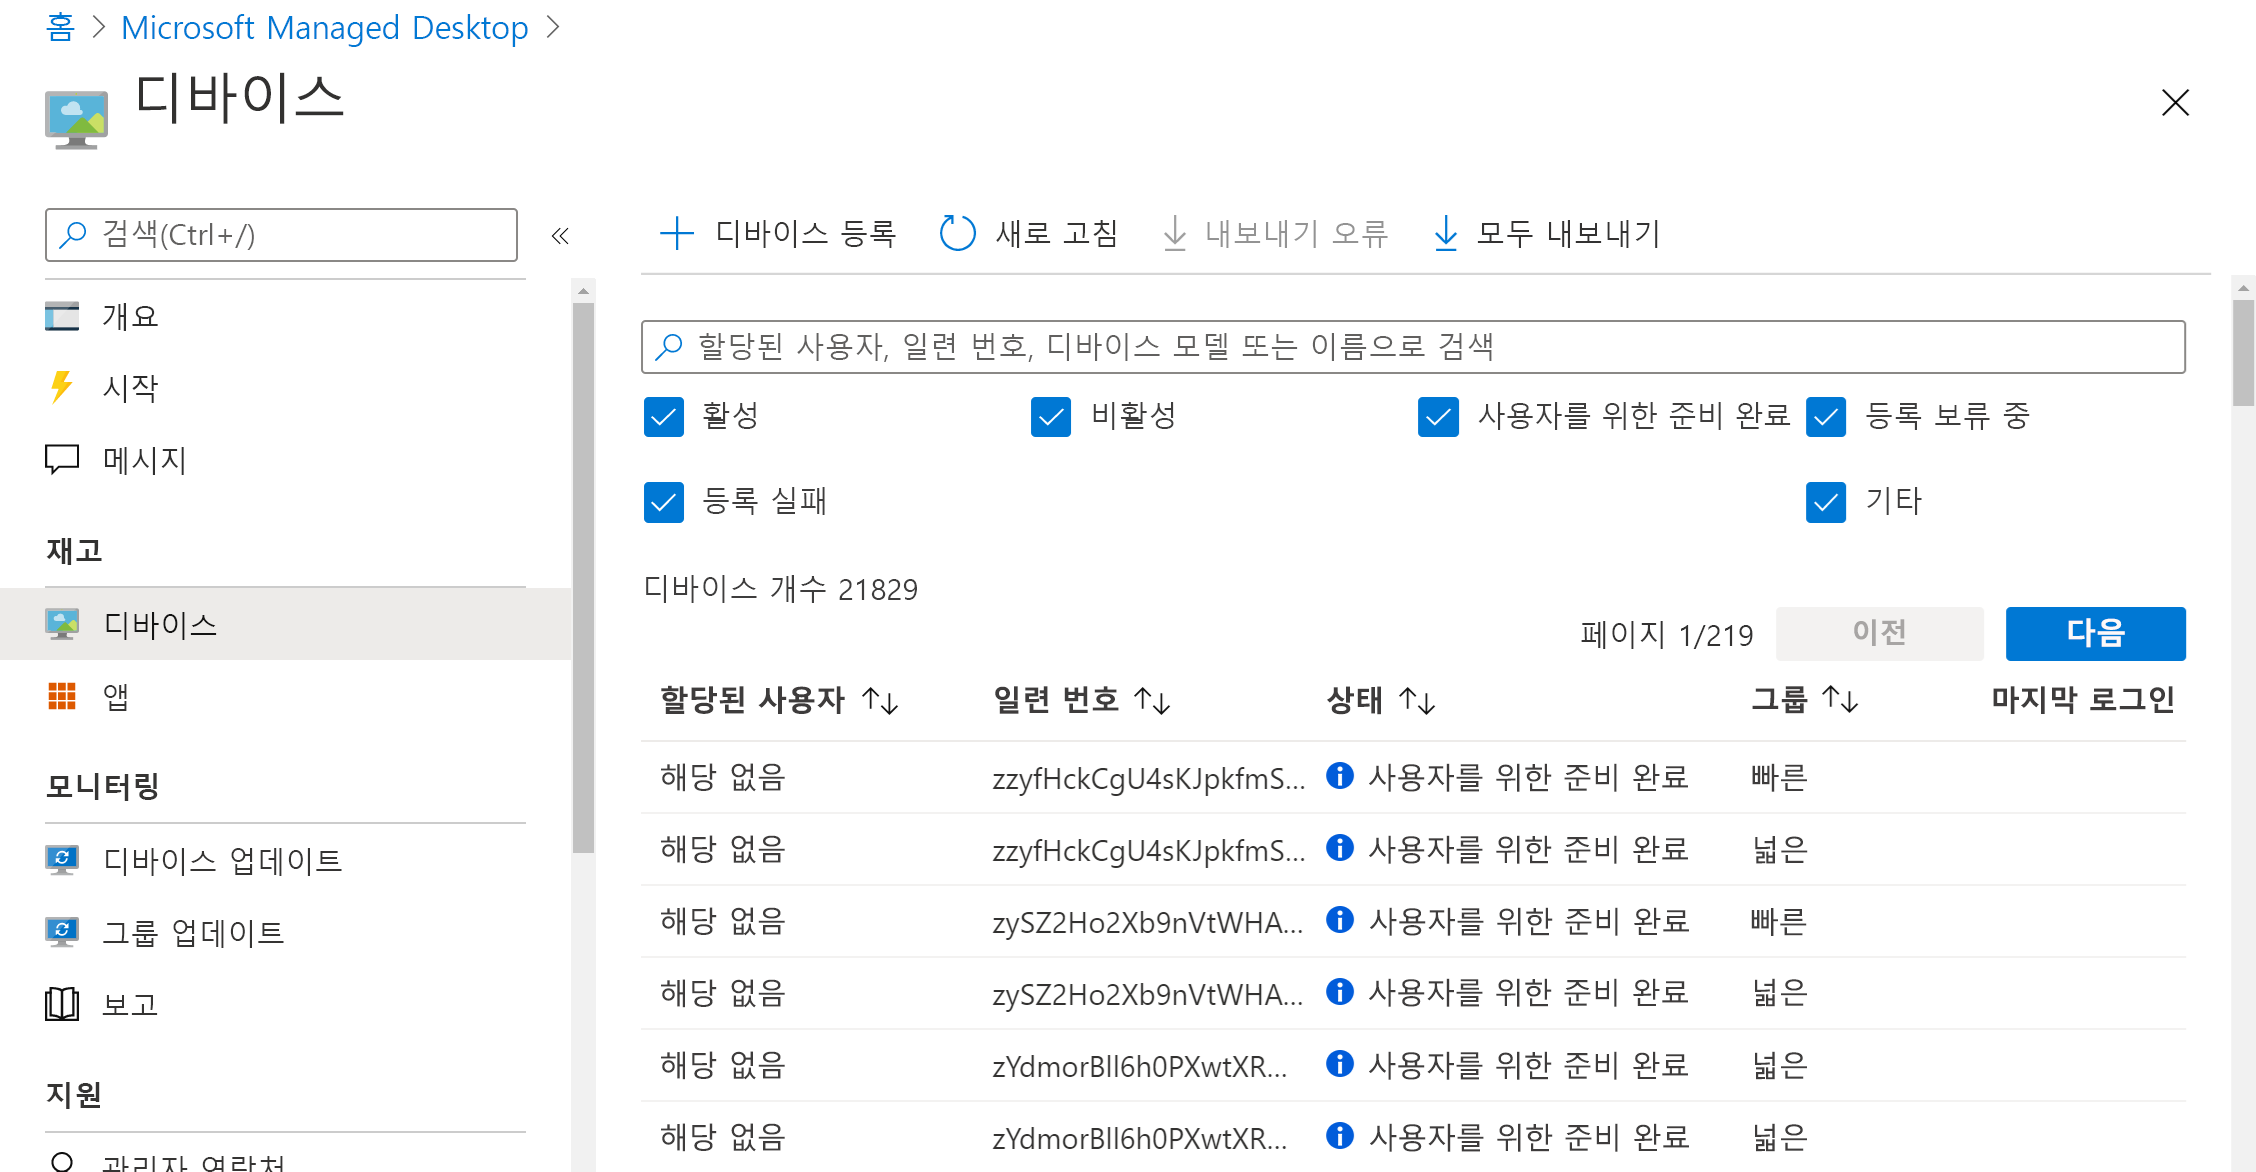2256x1172 pixels.
Task: Toggle the 비활성 checkbox filter
Action: click(x=1049, y=417)
